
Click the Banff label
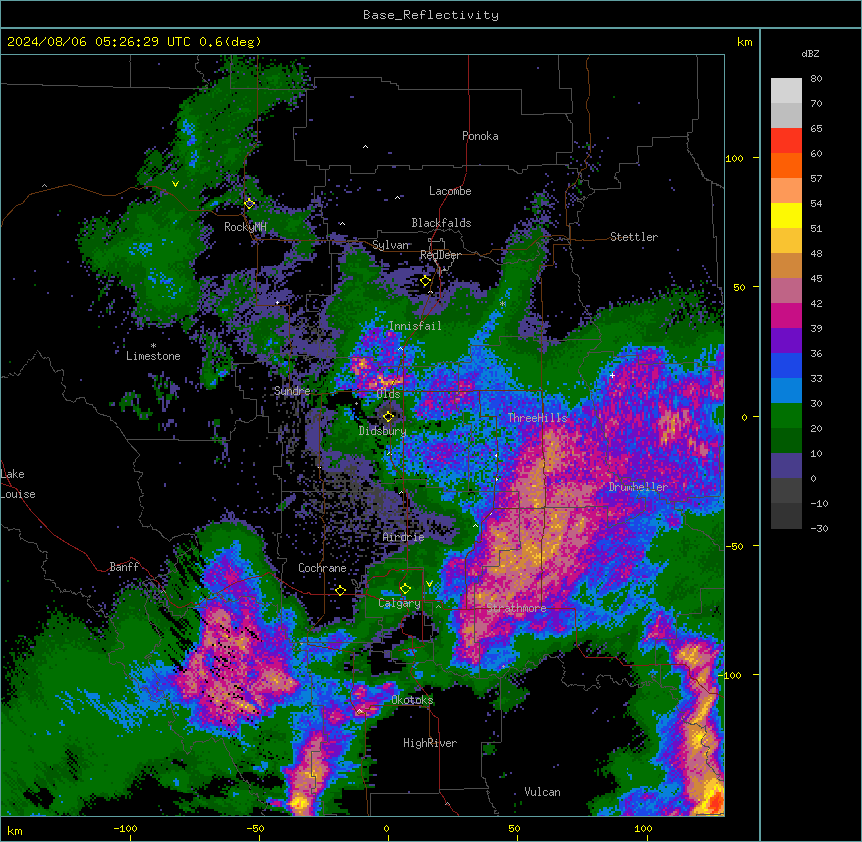124,567
